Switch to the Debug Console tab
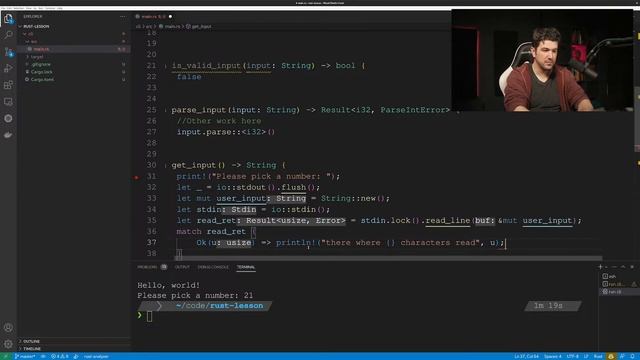This screenshot has width=640, height=360. click(x=213, y=267)
